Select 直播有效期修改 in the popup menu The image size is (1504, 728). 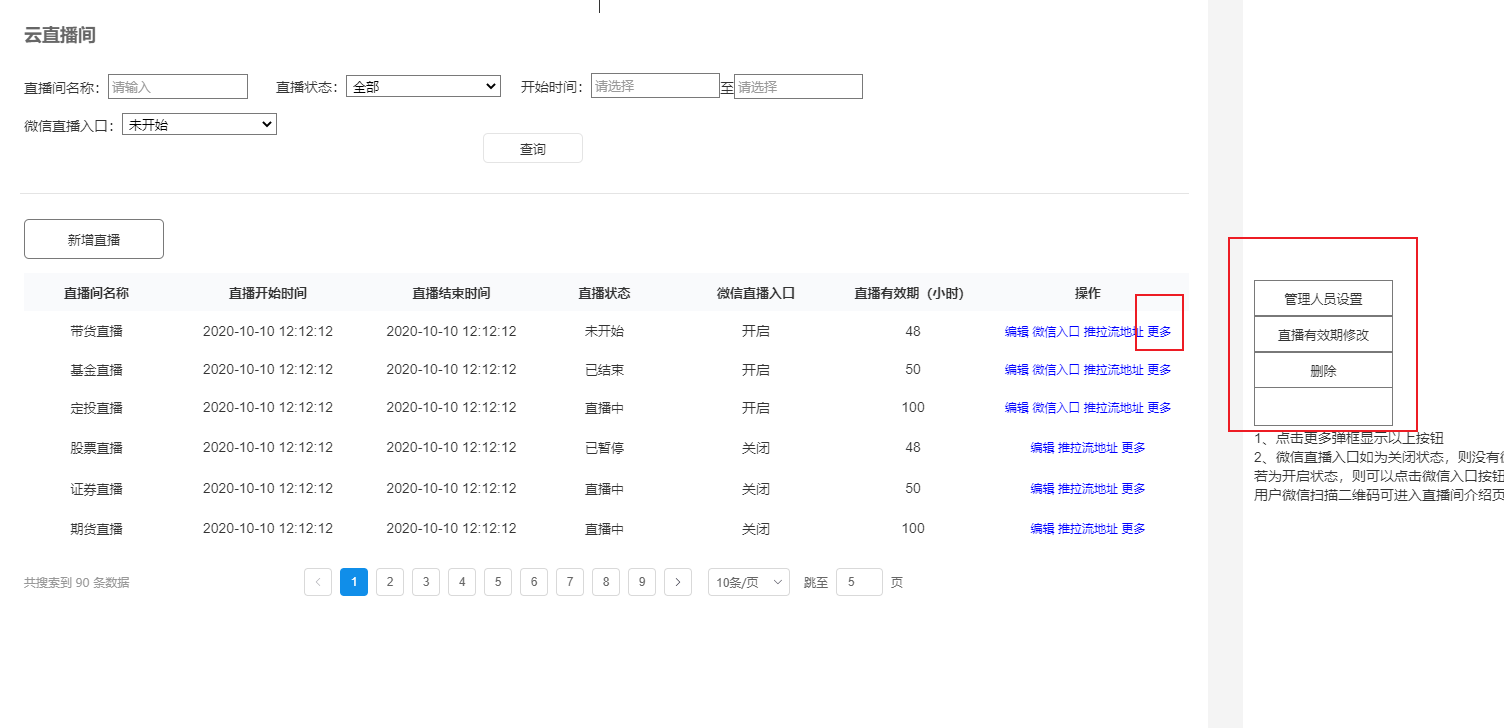pos(1322,333)
